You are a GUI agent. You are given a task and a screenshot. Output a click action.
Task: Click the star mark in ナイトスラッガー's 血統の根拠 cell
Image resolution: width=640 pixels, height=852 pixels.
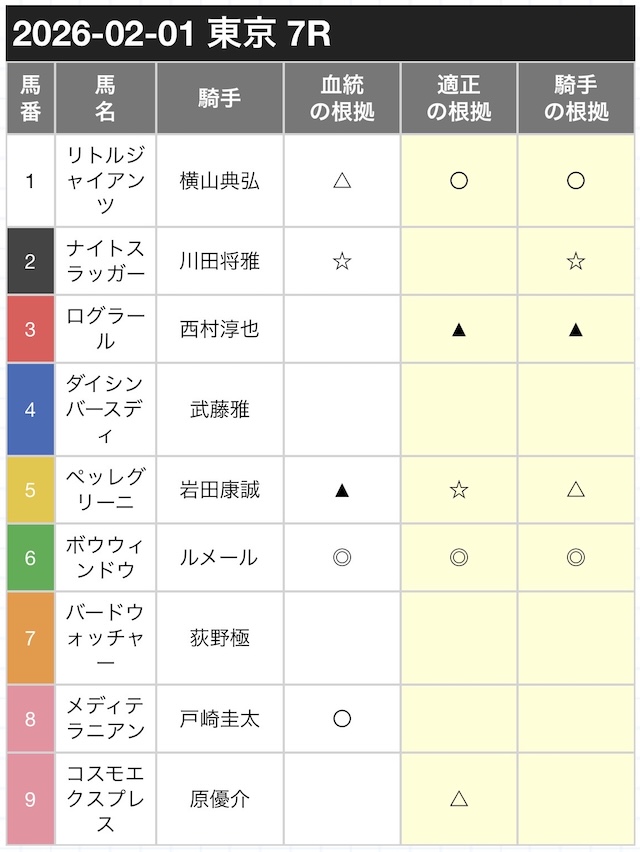342,261
